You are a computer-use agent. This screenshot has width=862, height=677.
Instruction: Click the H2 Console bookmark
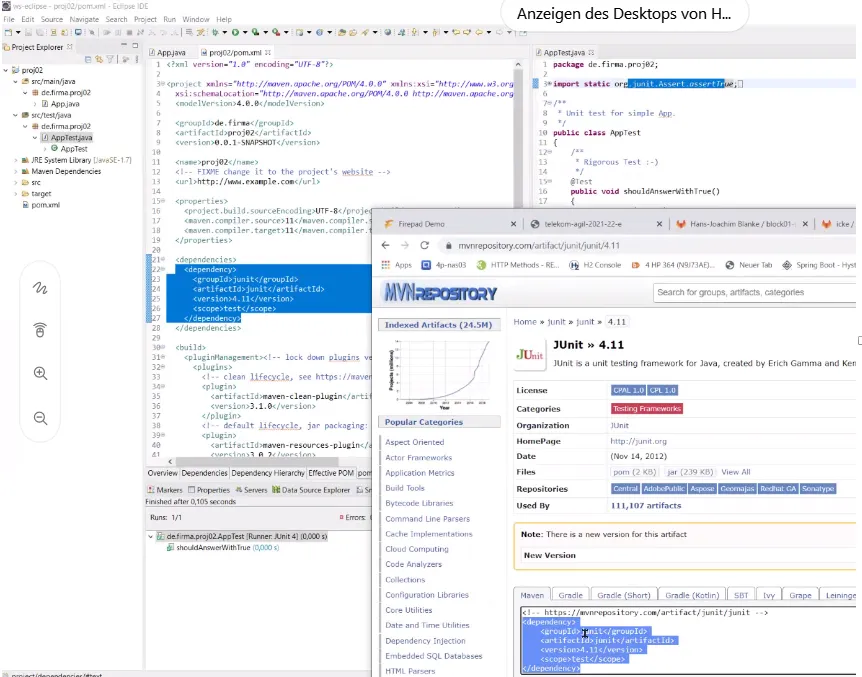click(x=596, y=265)
